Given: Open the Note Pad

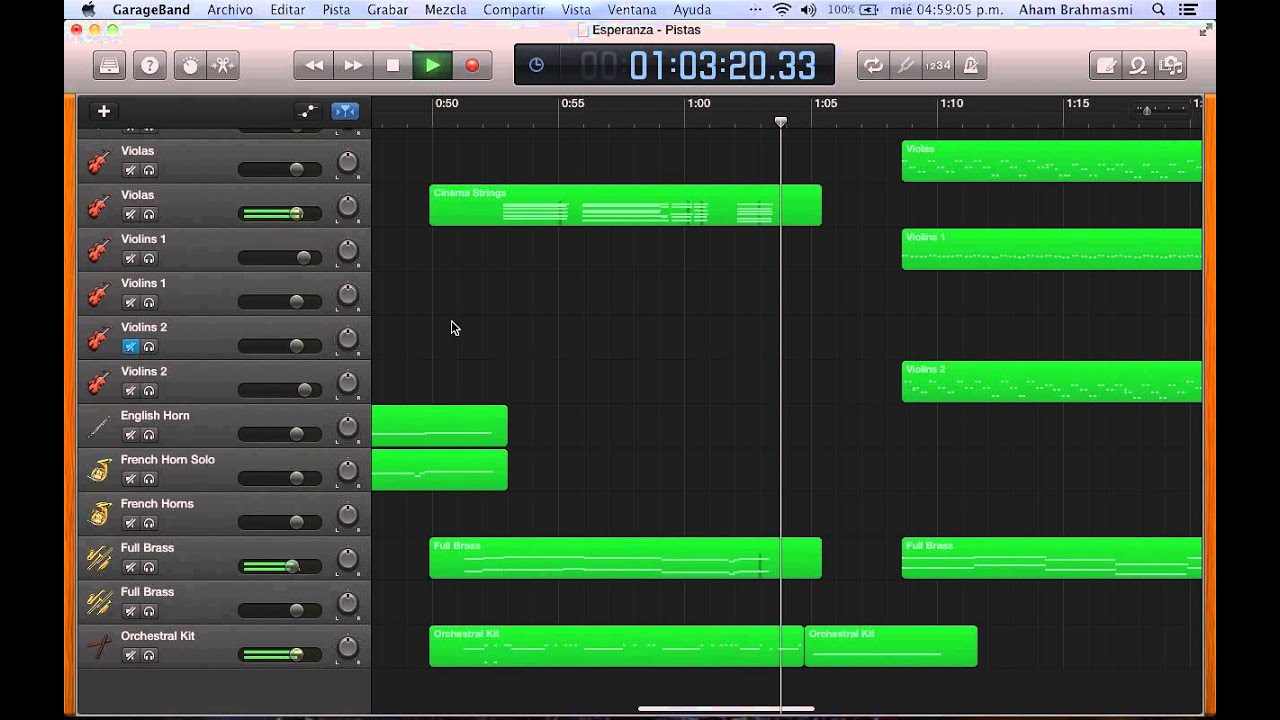Looking at the screenshot, I should coord(1106,65).
